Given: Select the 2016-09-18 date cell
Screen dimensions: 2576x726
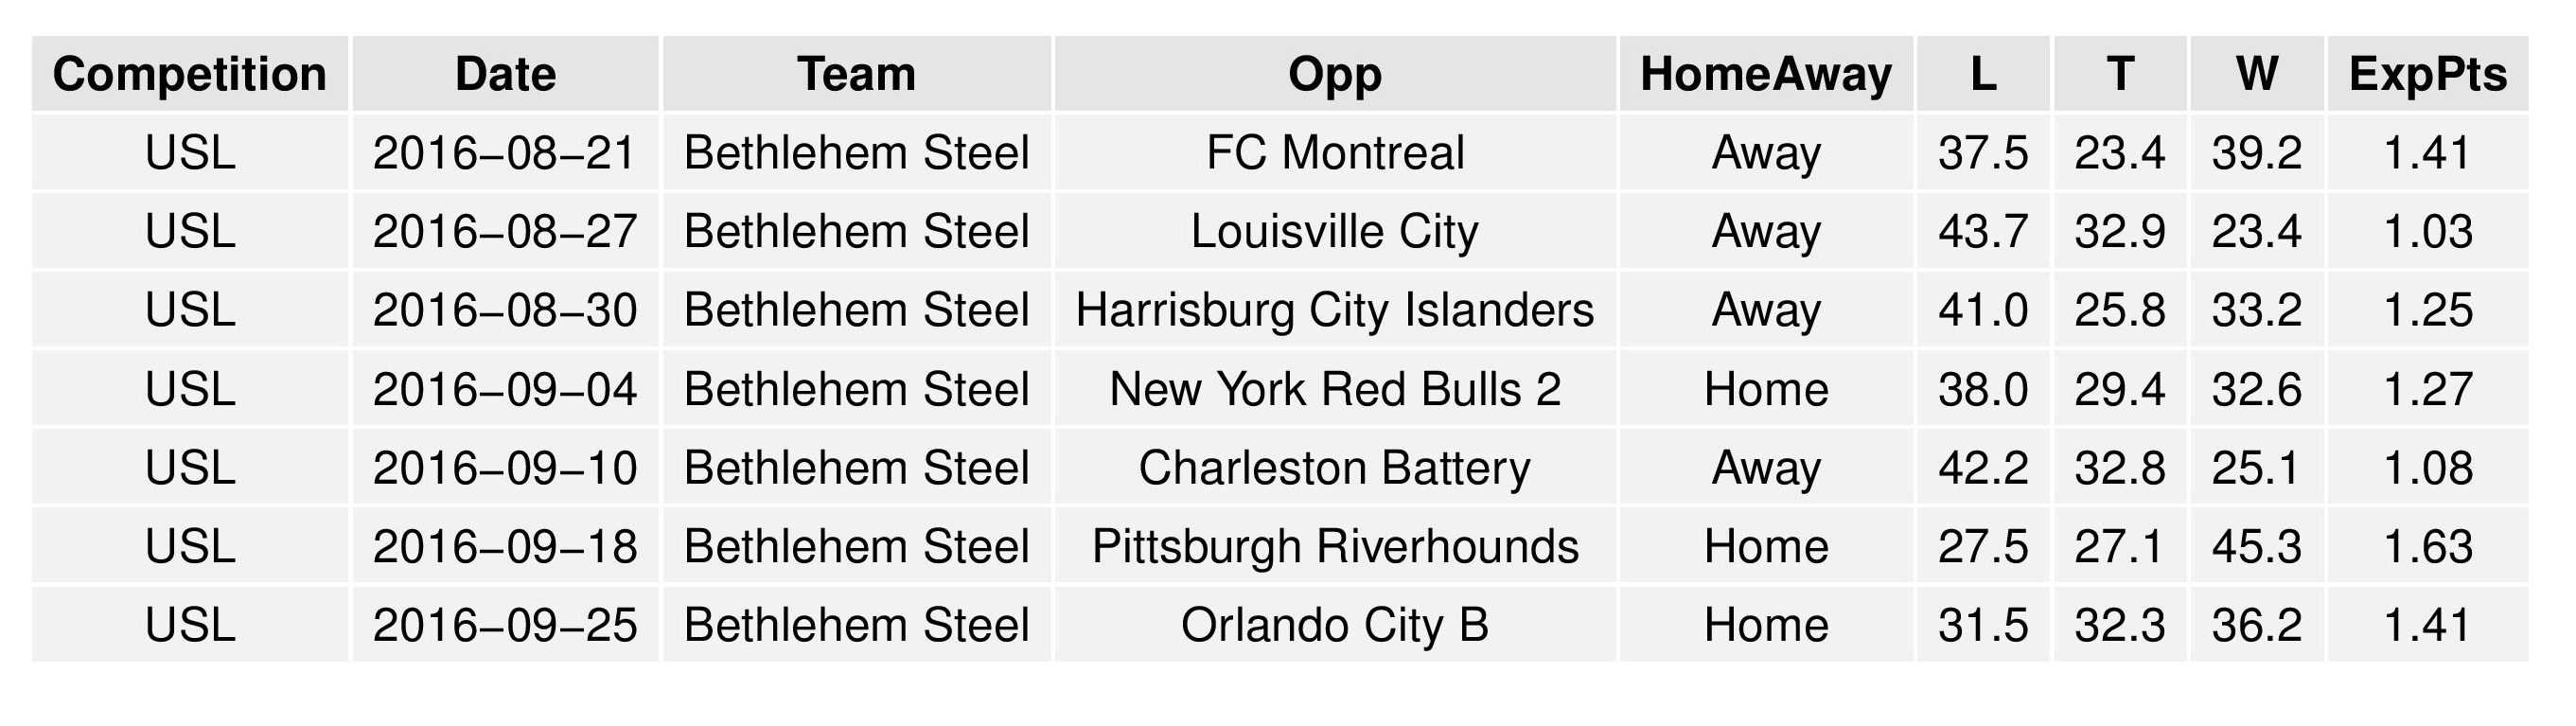Looking at the screenshot, I should pos(505,546).
